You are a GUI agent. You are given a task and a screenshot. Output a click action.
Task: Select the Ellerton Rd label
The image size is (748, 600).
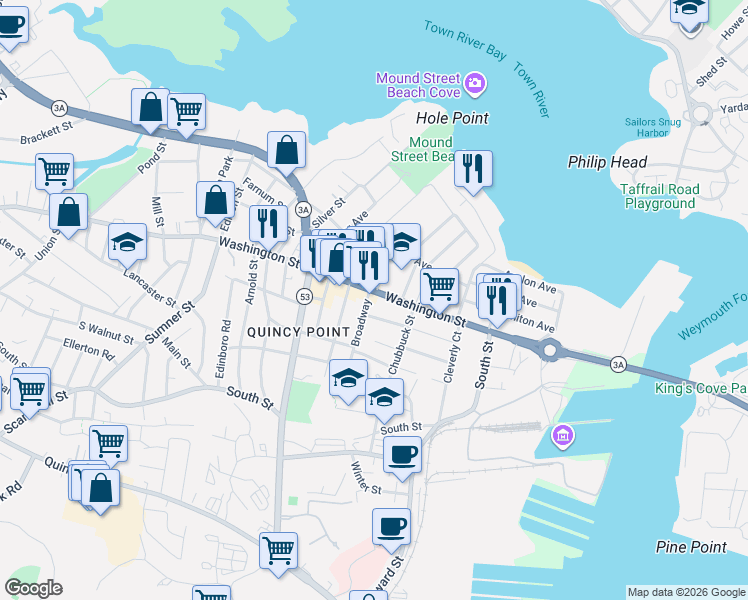coord(89,350)
